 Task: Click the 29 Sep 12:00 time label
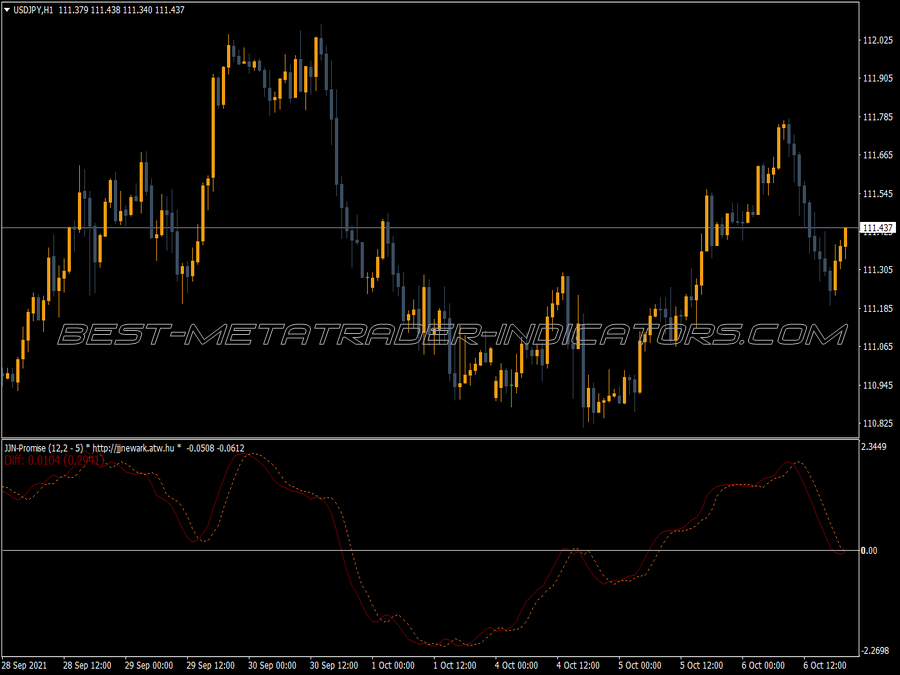[x=210, y=665]
